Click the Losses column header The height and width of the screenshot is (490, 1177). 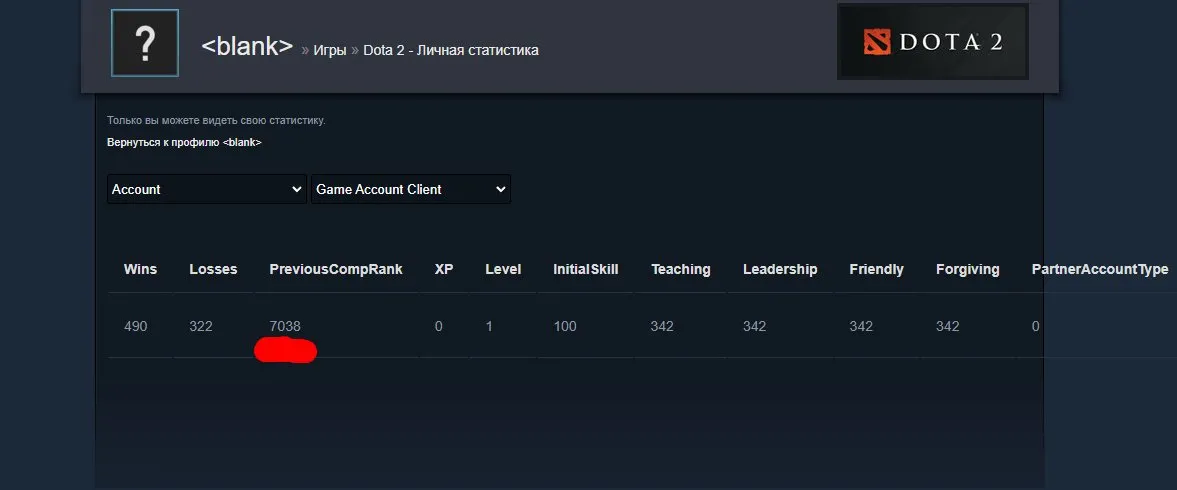tap(213, 269)
